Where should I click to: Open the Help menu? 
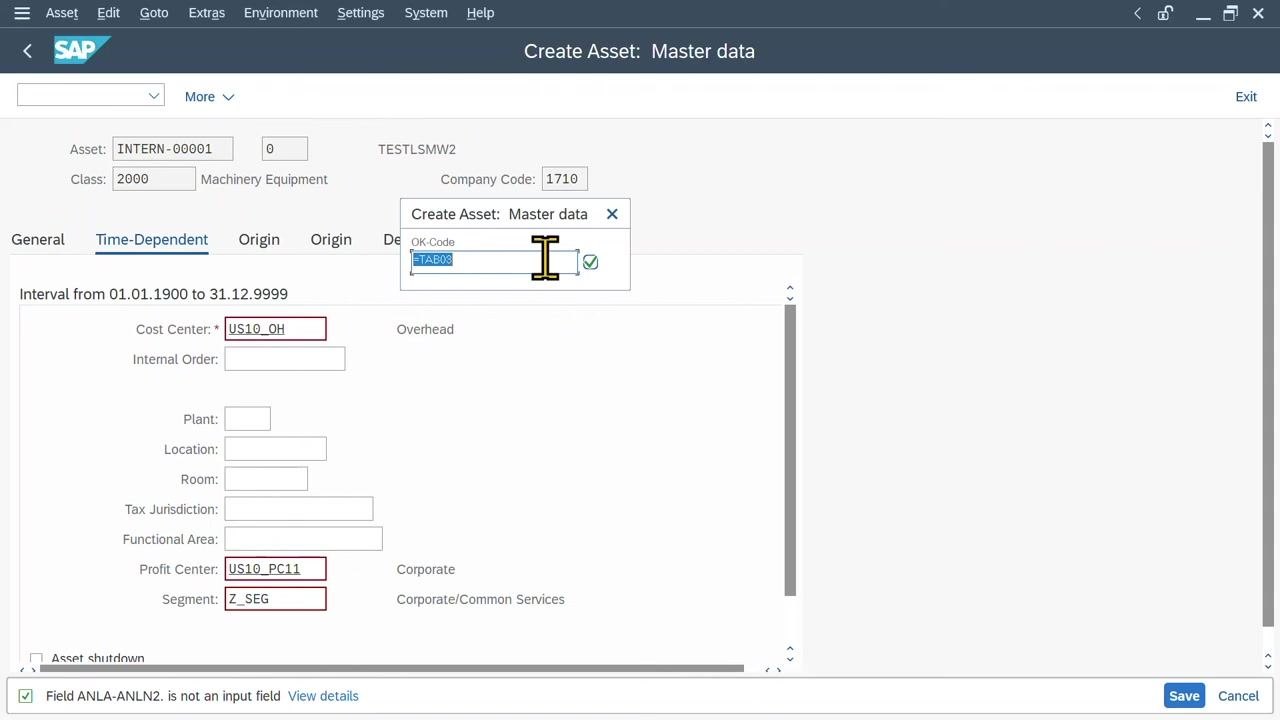[480, 13]
